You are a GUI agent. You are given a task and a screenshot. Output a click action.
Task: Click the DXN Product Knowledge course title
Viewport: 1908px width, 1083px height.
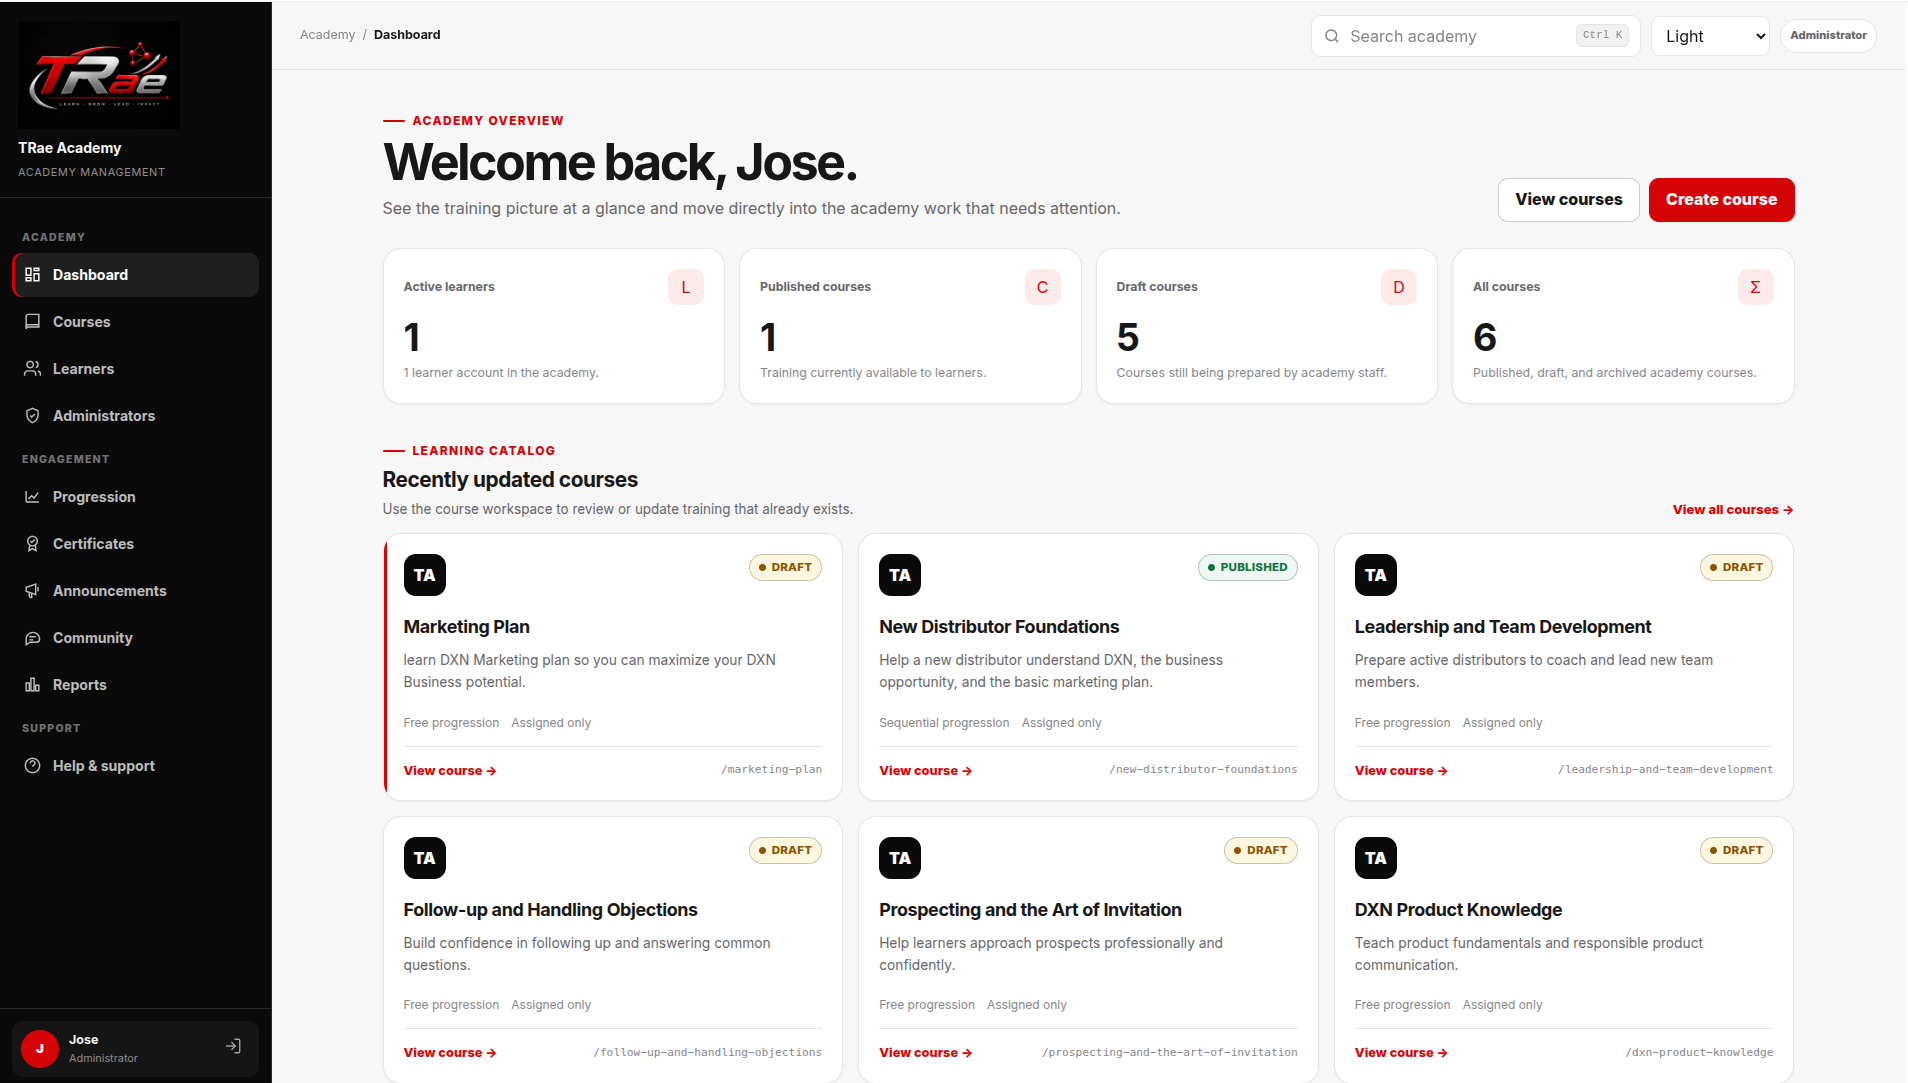click(1458, 910)
